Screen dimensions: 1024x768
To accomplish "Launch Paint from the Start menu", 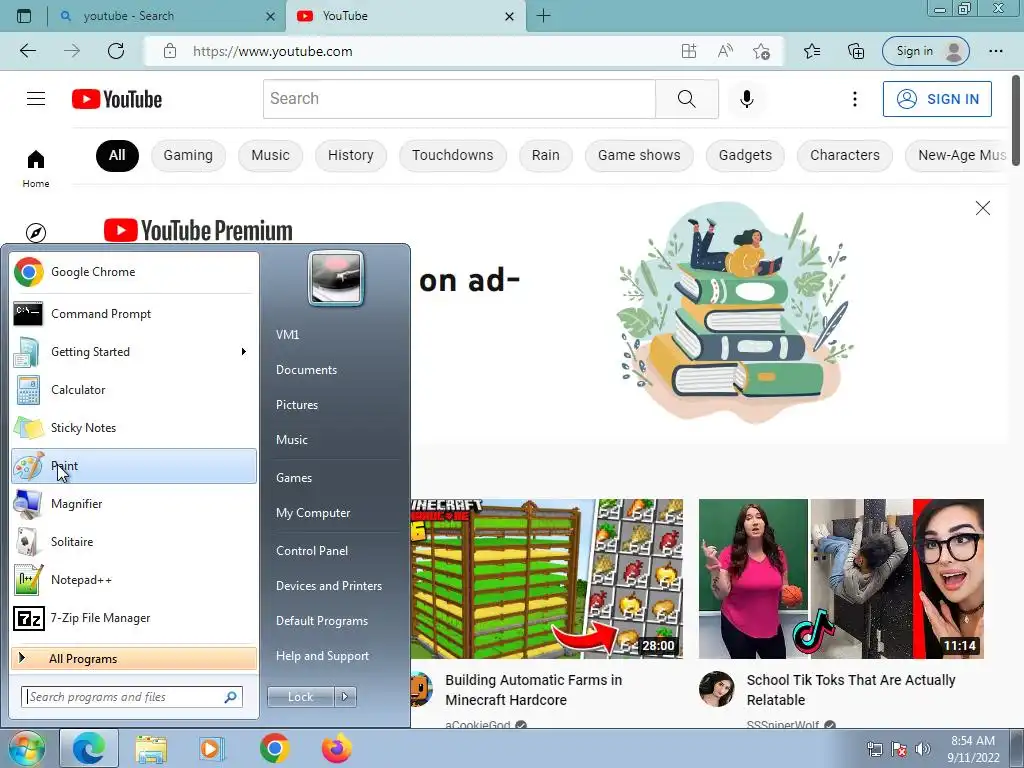I will pyautogui.click(x=134, y=466).
